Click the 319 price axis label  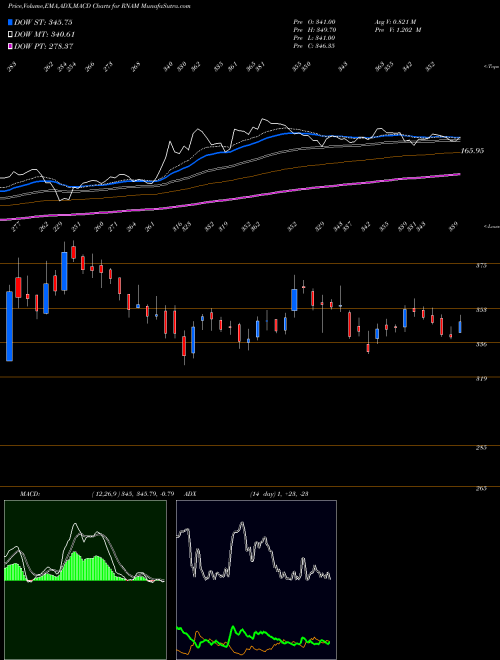point(481,379)
